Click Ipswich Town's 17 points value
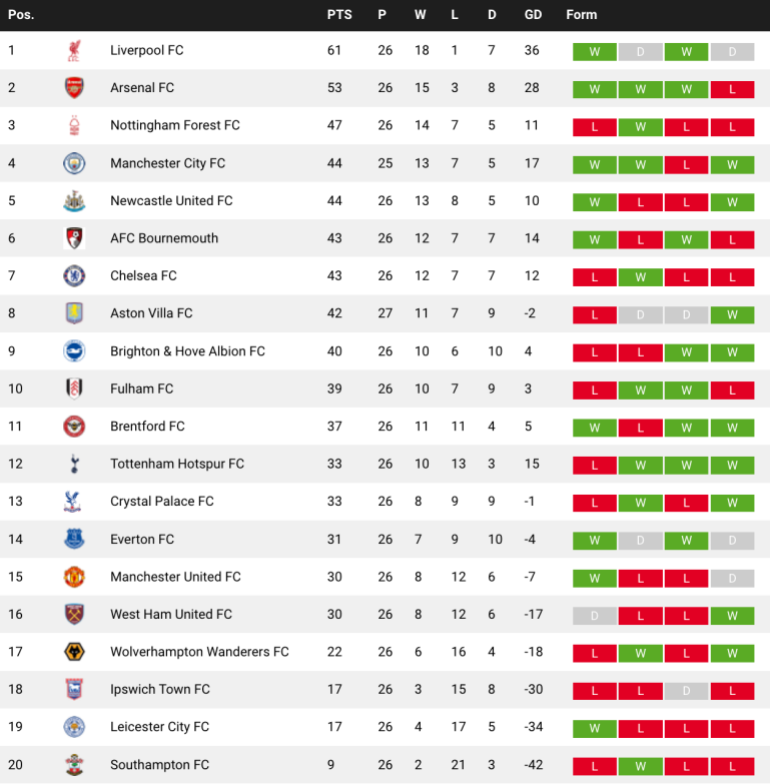The width and height of the screenshot is (770, 784). tap(334, 690)
